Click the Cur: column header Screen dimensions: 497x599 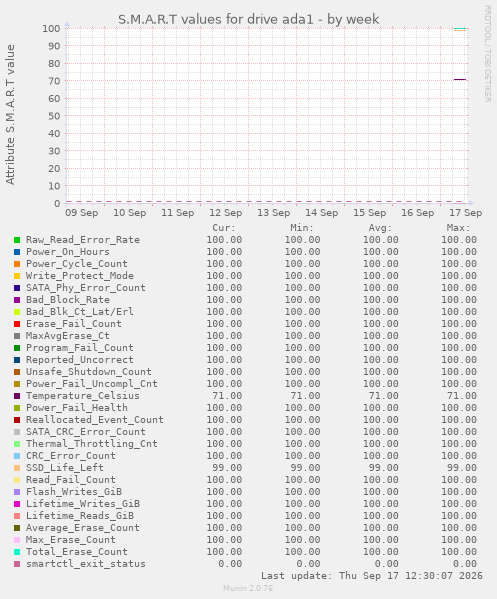point(224,228)
